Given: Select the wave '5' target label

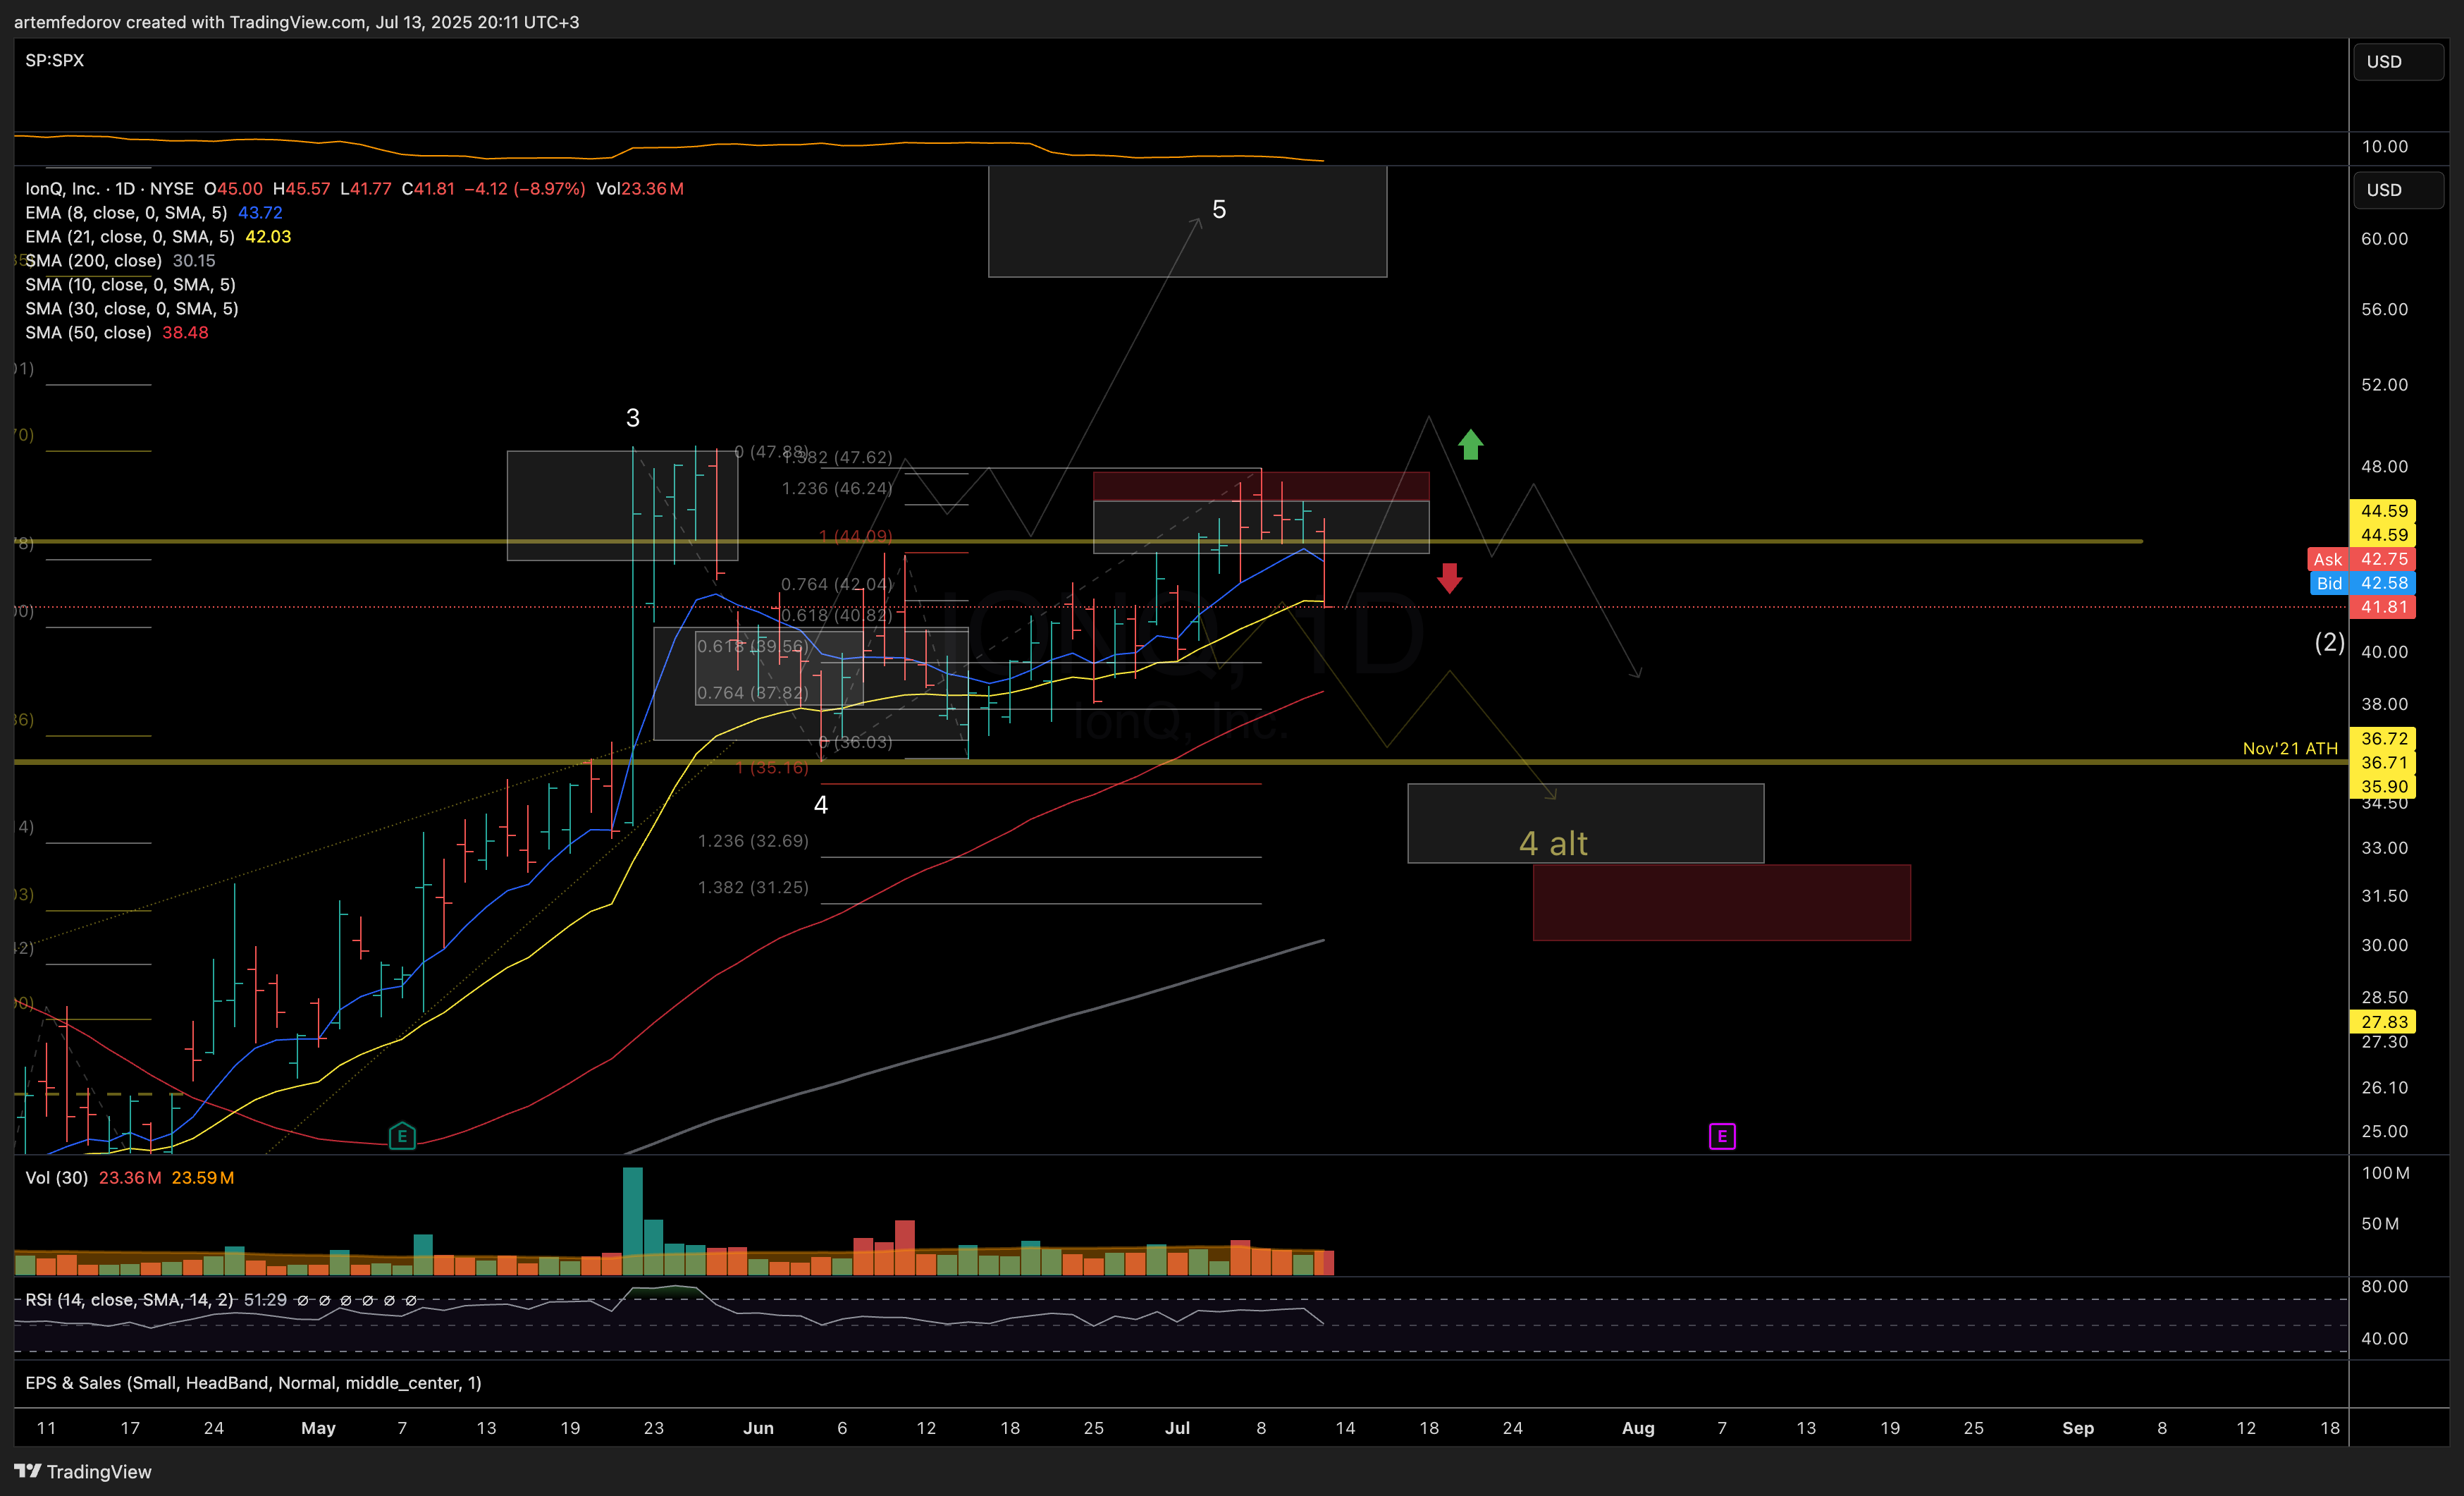Looking at the screenshot, I should pyautogui.click(x=1219, y=210).
